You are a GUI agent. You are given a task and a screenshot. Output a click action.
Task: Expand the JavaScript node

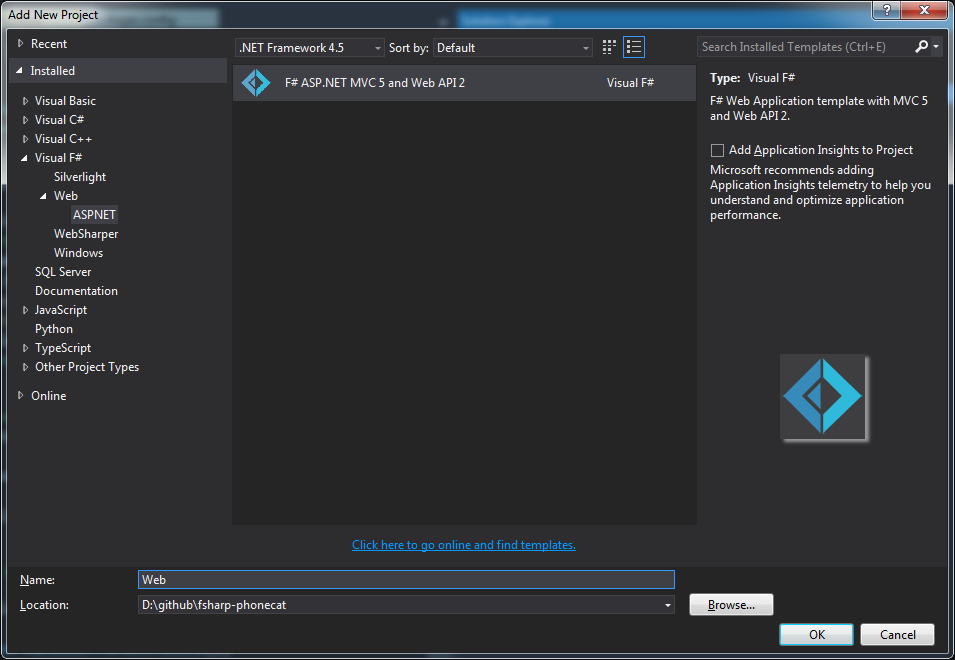pos(25,310)
